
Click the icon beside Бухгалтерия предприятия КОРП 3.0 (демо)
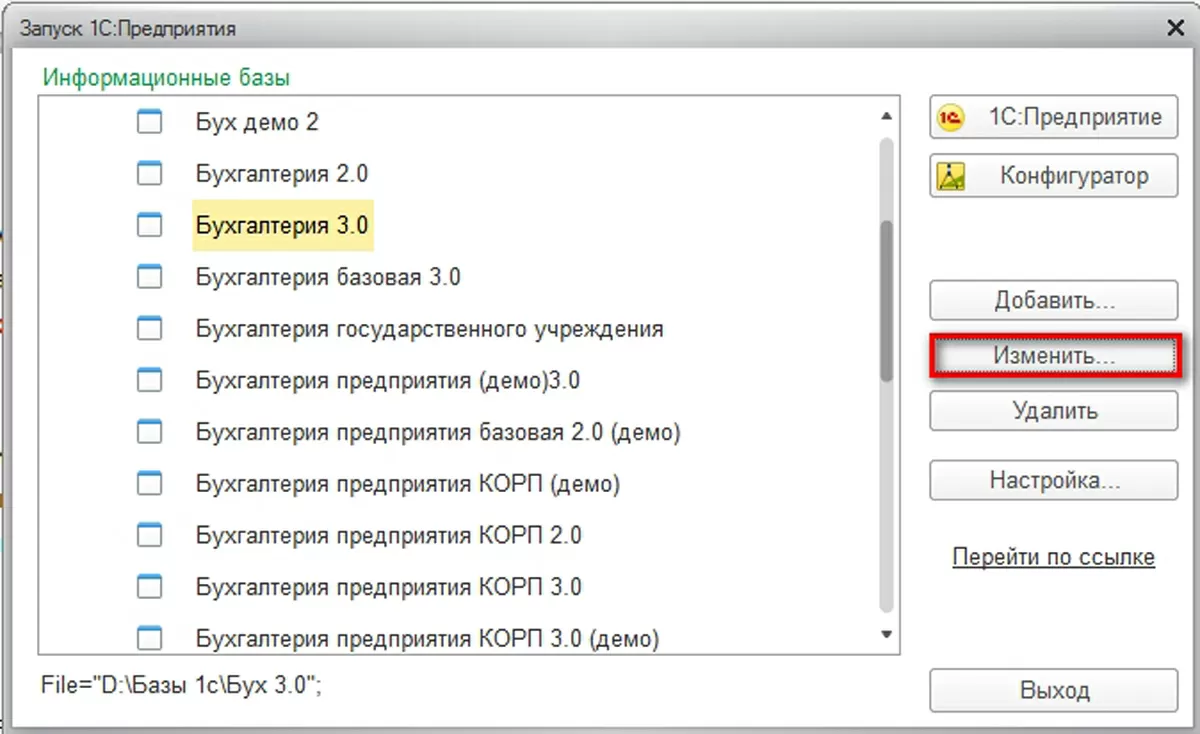coord(149,637)
